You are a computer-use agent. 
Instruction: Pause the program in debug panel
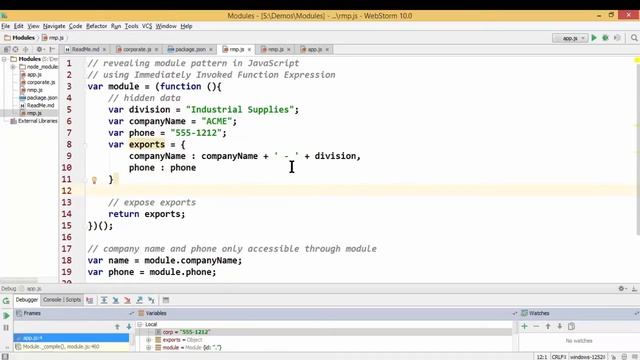click(x=6, y=327)
